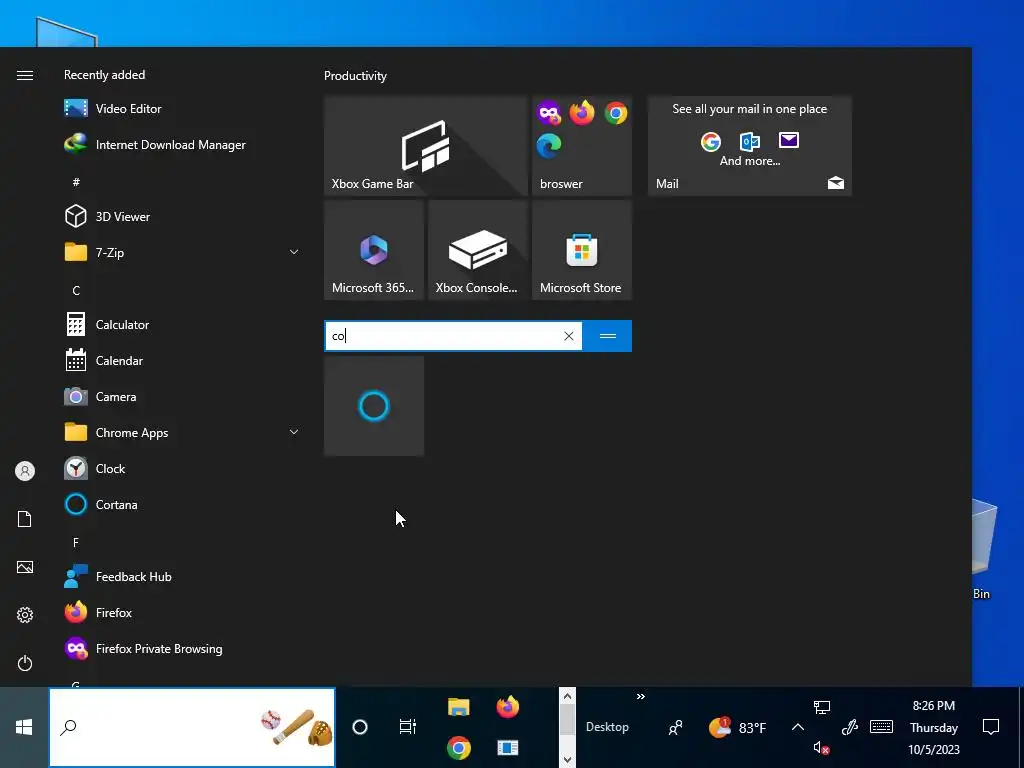Expand the Chrome Apps folder chevron
This screenshot has width=1024, height=768.
[294, 432]
